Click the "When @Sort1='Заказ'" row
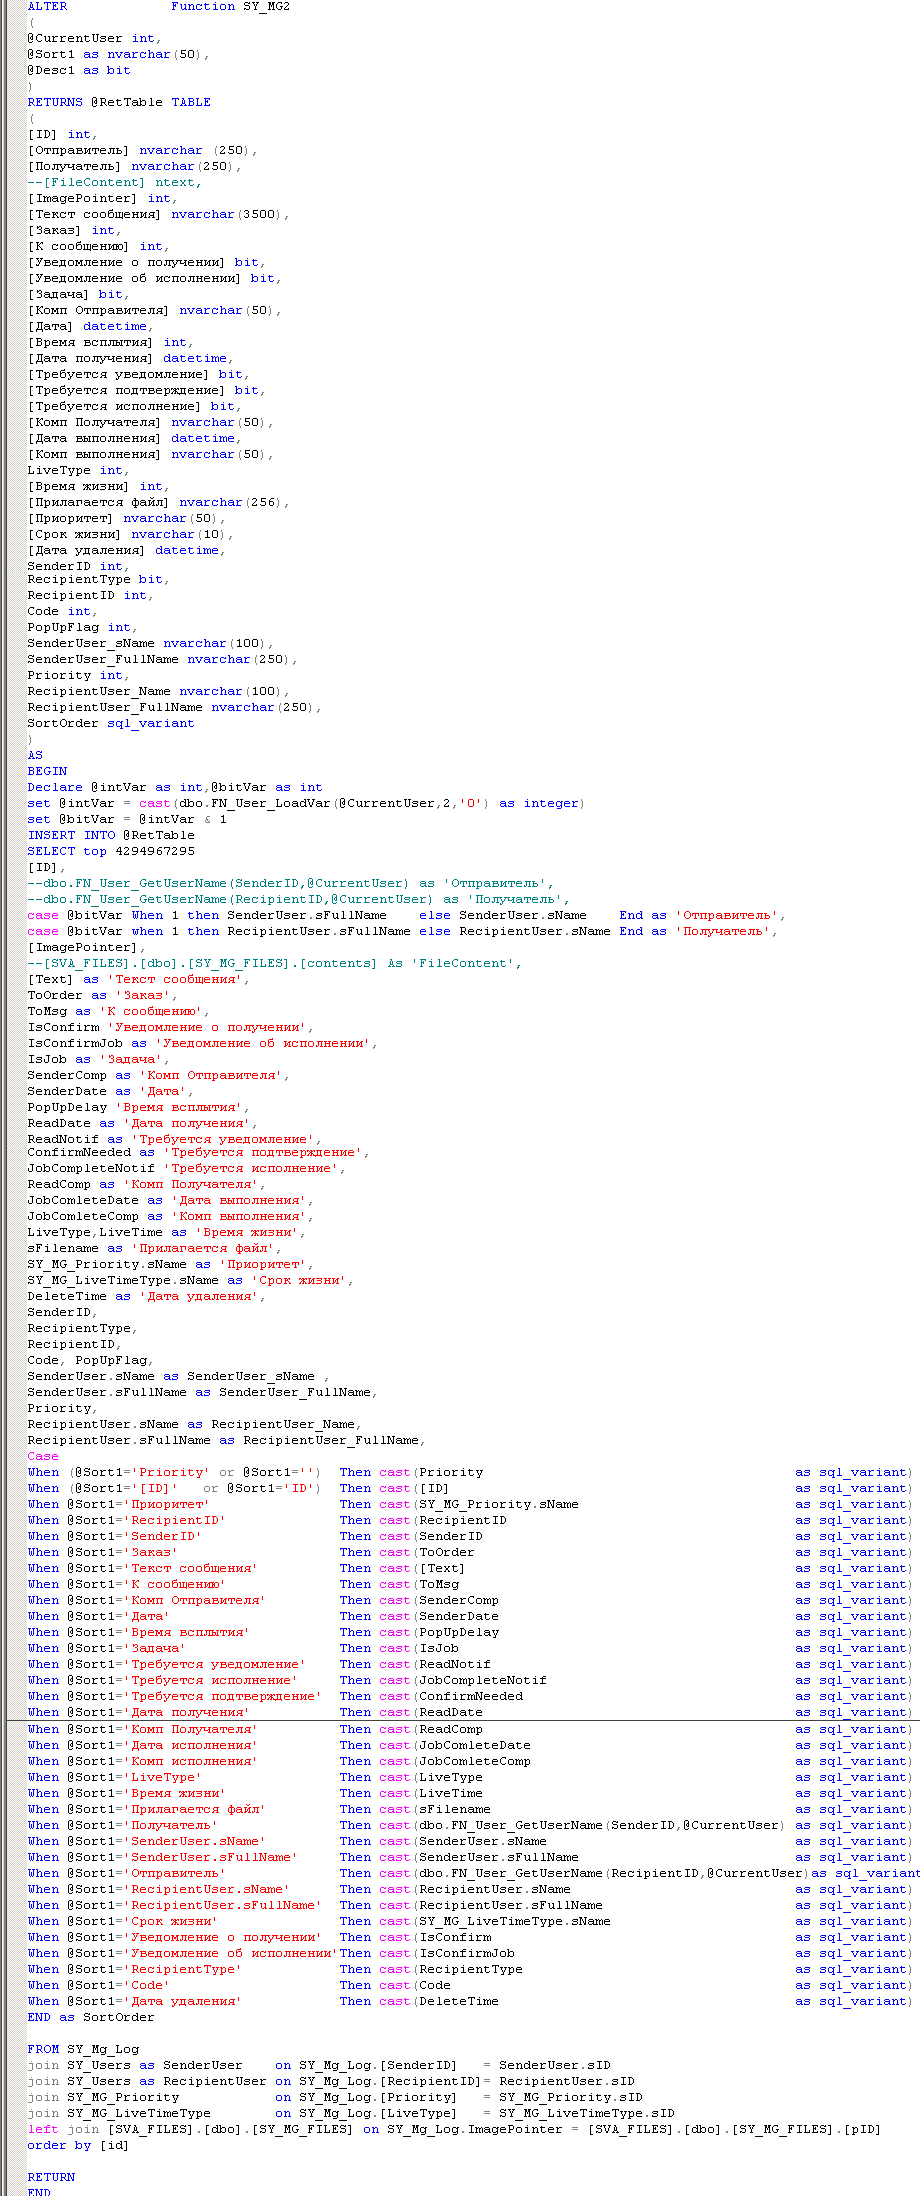 pyautogui.click(x=470, y=1552)
